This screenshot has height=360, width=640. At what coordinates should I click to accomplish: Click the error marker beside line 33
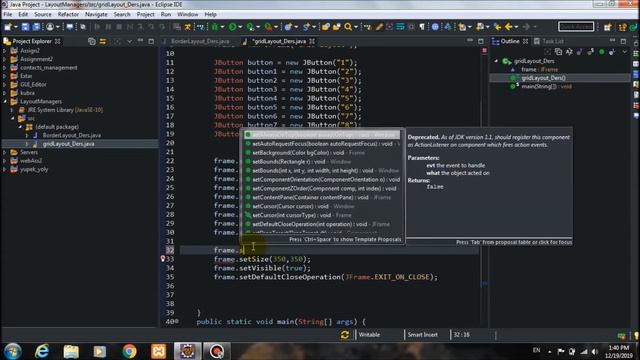pos(162,259)
